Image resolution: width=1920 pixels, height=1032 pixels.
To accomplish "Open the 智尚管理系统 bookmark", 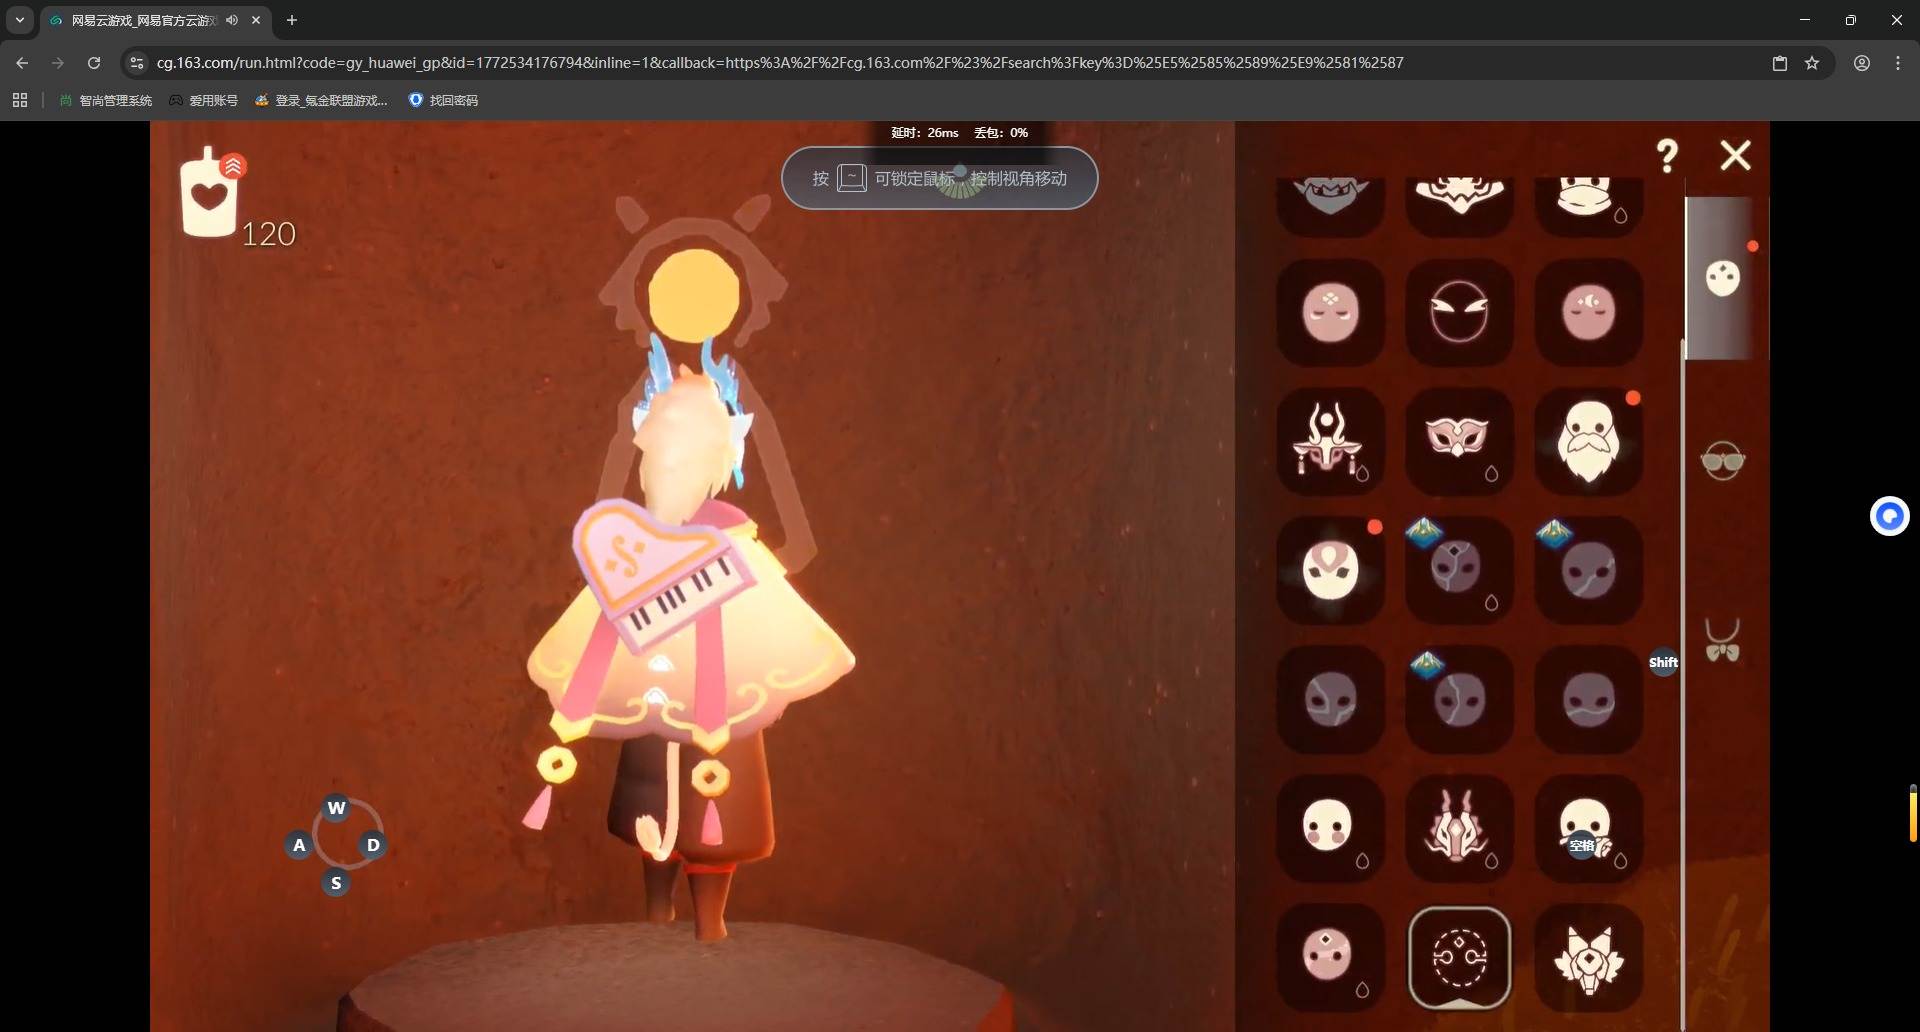I will [106, 100].
